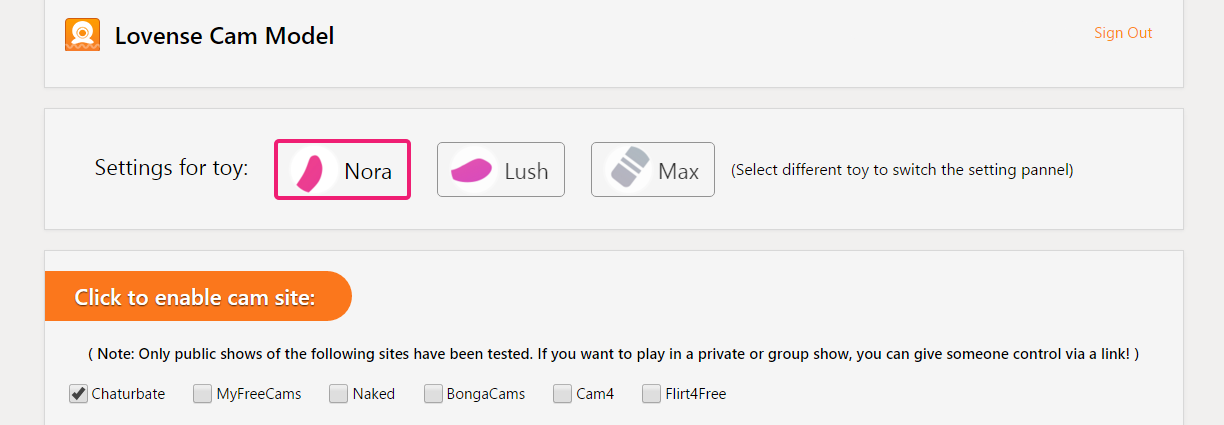Enable the MyFreeCams checkbox
The height and width of the screenshot is (425, 1224).
(x=203, y=394)
